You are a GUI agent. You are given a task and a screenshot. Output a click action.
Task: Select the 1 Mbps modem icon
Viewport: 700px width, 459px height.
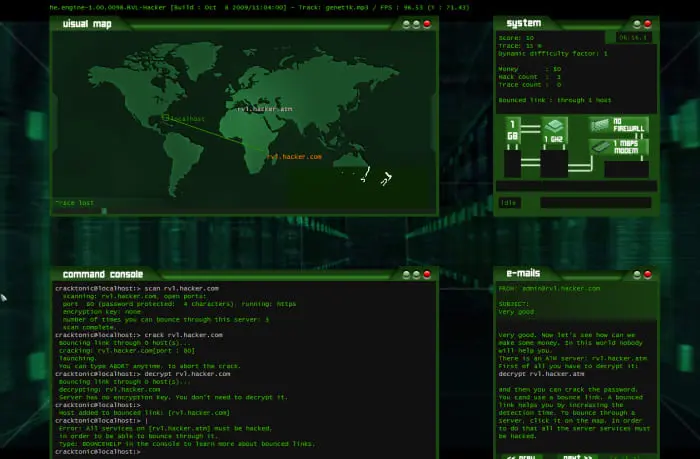pos(618,147)
